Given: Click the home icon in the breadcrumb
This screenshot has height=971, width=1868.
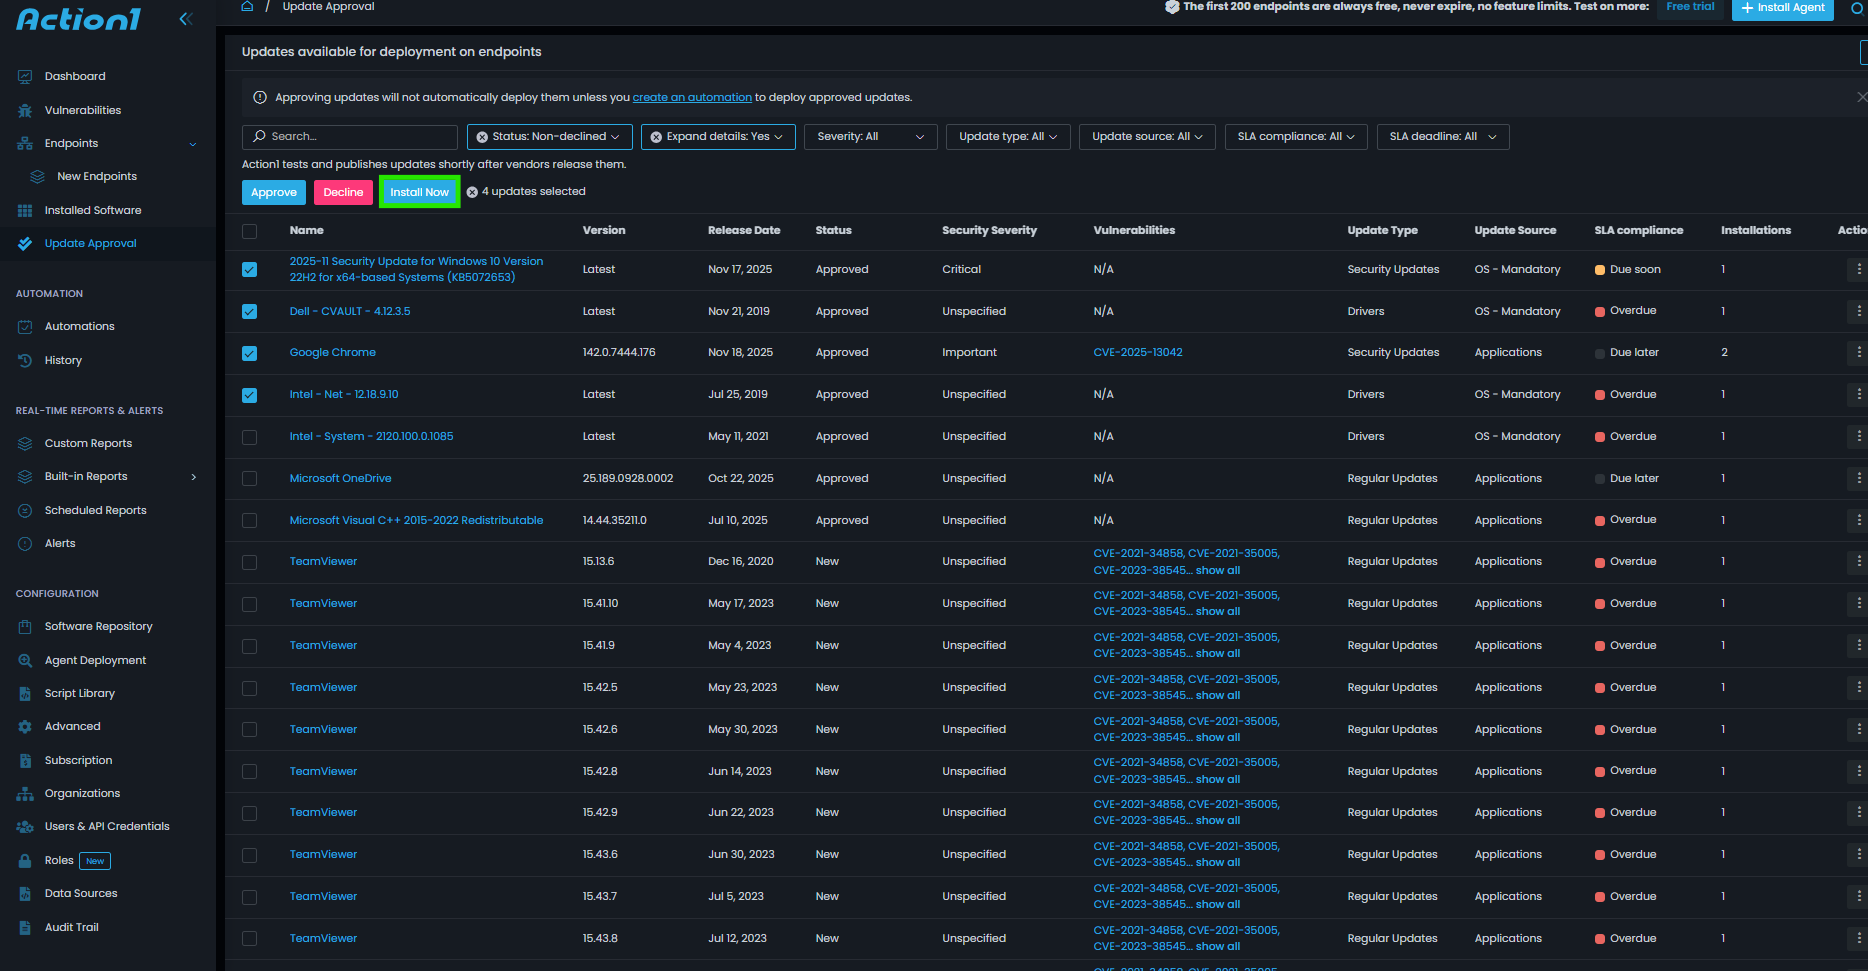Looking at the screenshot, I should pos(247,6).
